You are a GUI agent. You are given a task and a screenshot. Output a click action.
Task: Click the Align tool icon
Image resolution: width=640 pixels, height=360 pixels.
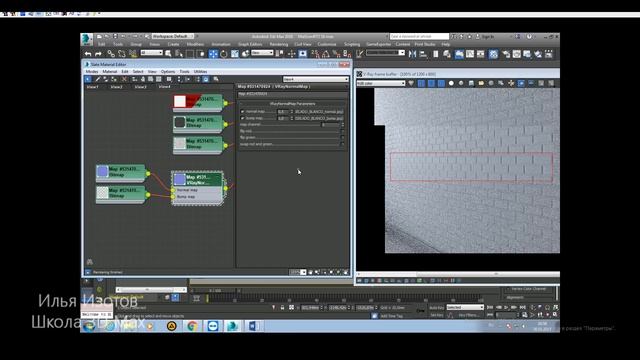tap(423, 54)
